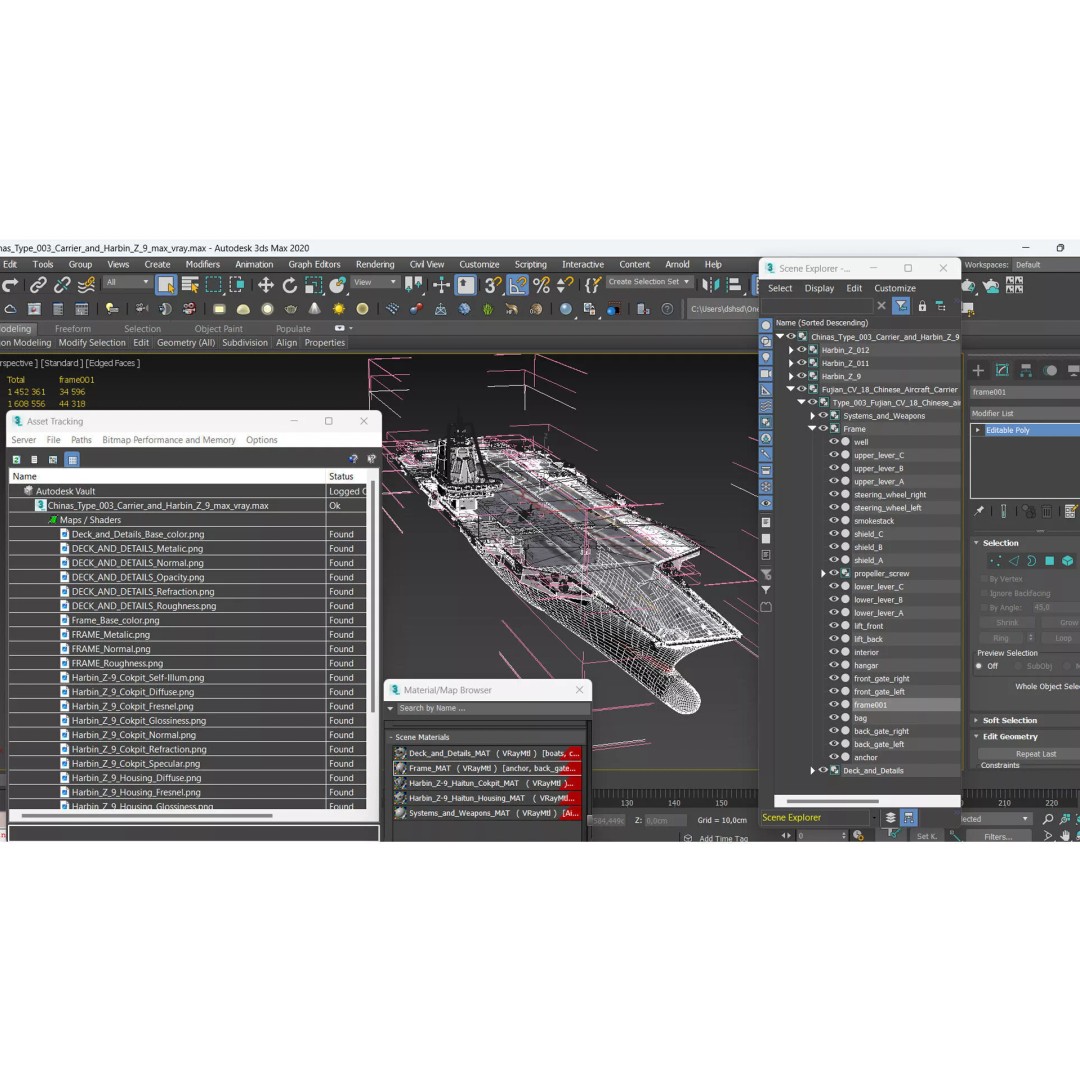
Task: Click the Modify Selection ribbon button
Action: pos(92,342)
